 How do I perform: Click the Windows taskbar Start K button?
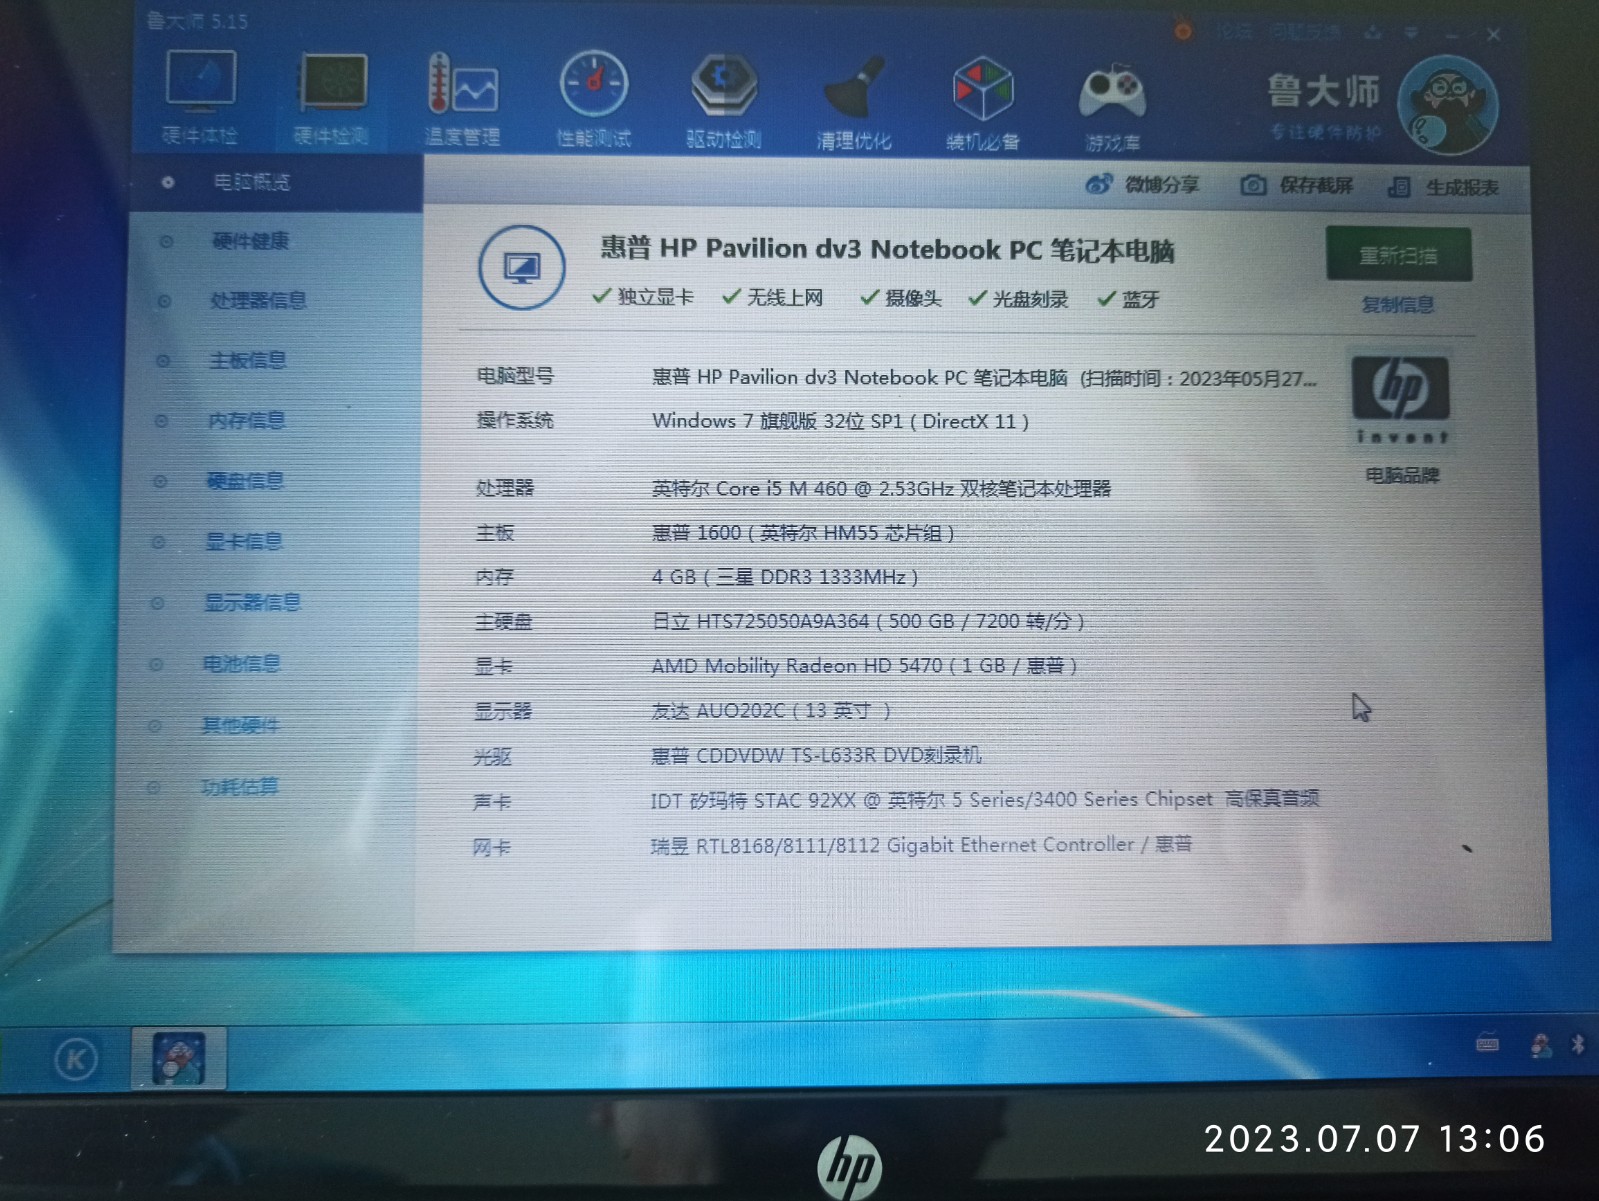point(76,1060)
